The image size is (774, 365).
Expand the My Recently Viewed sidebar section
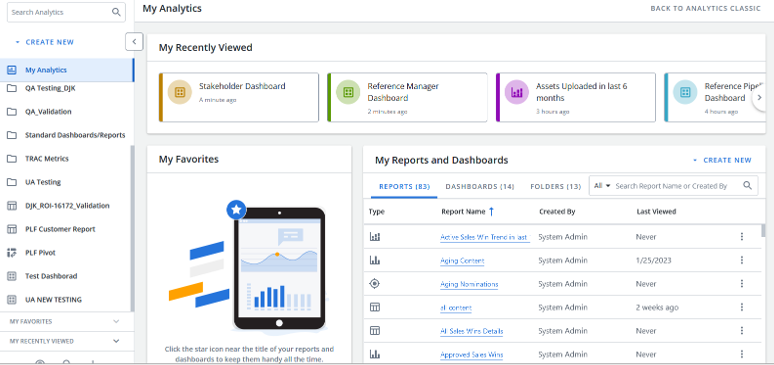tap(116, 341)
